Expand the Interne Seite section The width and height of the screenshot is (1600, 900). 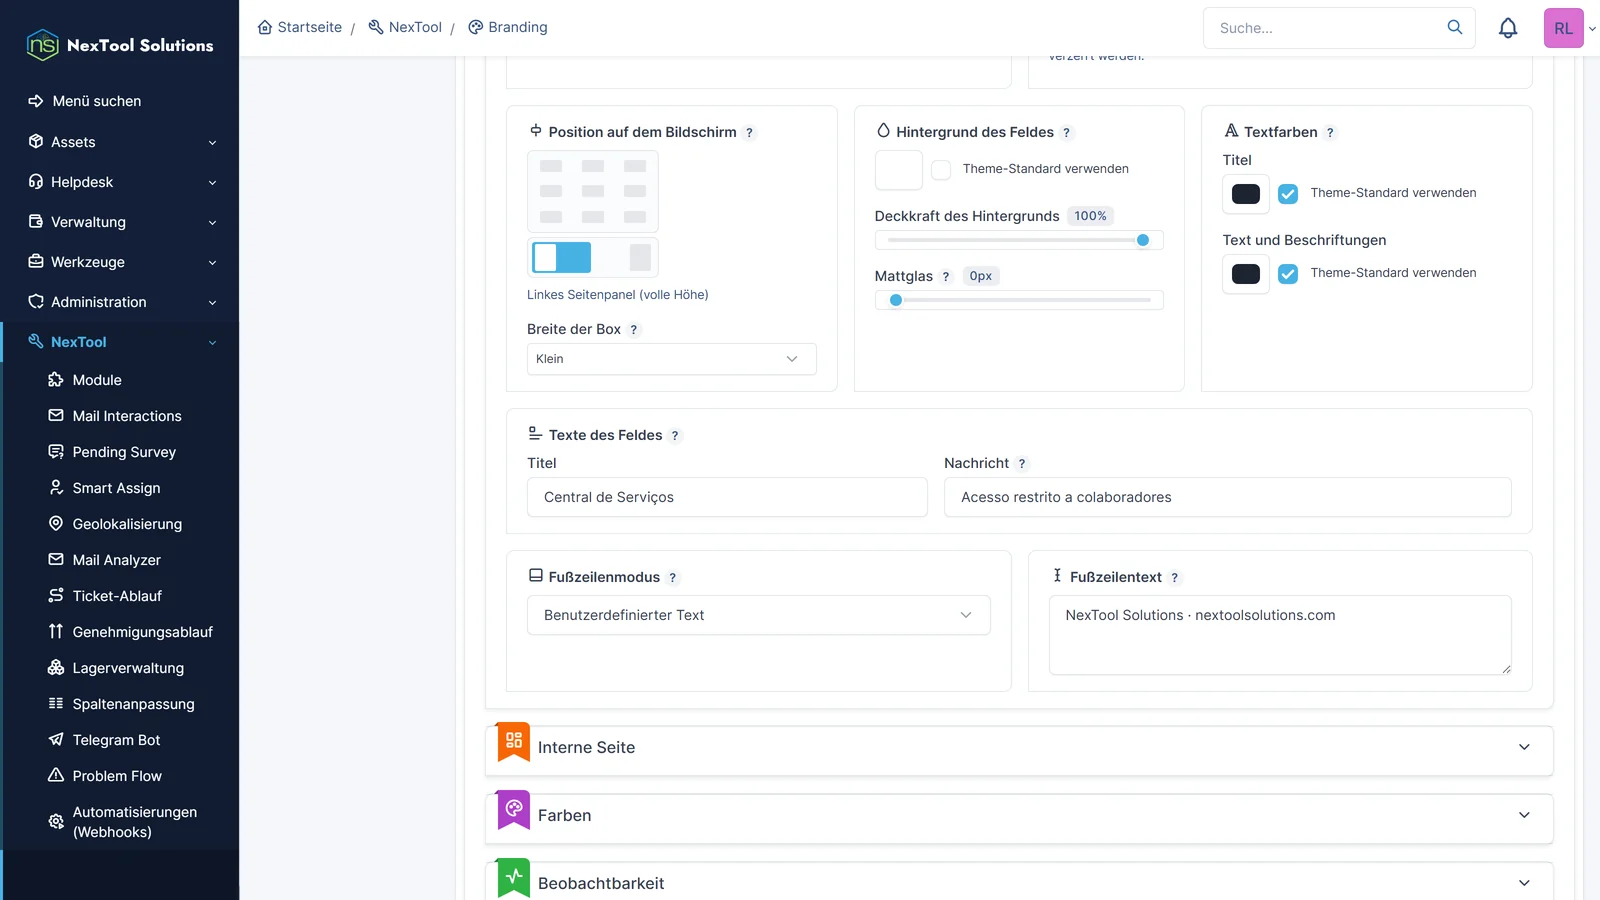pyautogui.click(x=1018, y=748)
